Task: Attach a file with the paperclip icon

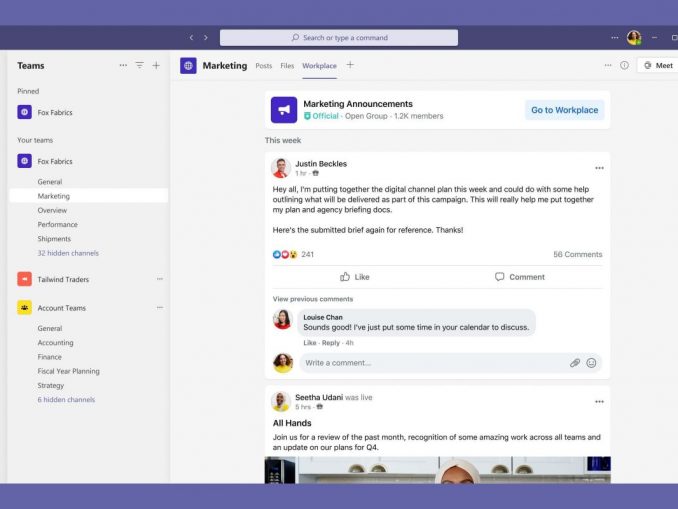Action: [x=575, y=363]
